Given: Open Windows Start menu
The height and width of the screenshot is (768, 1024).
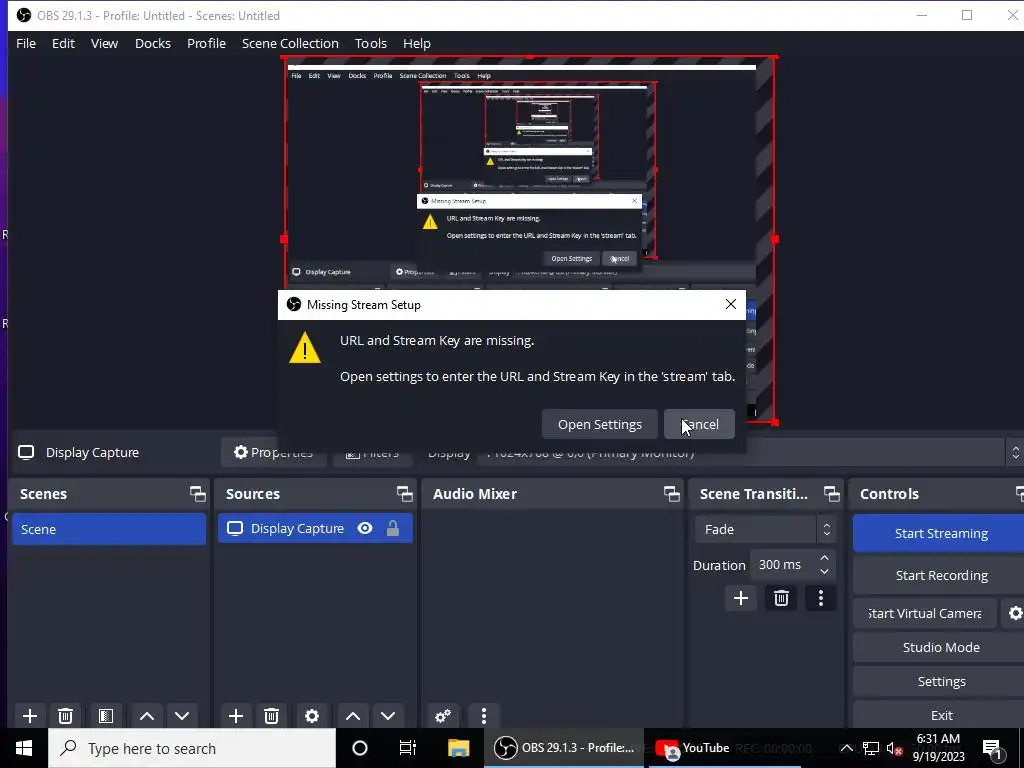Looking at the screenshot, I should tap(24, 748).
